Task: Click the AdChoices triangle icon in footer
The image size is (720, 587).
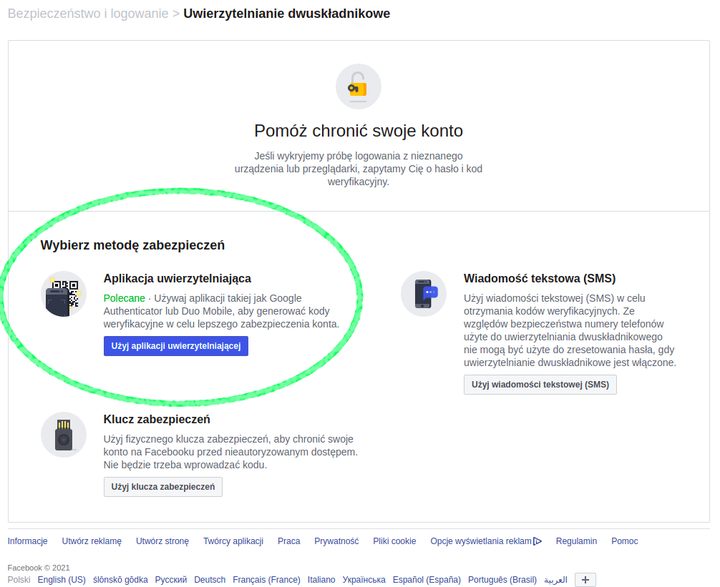Action: (x=538, y=541)
